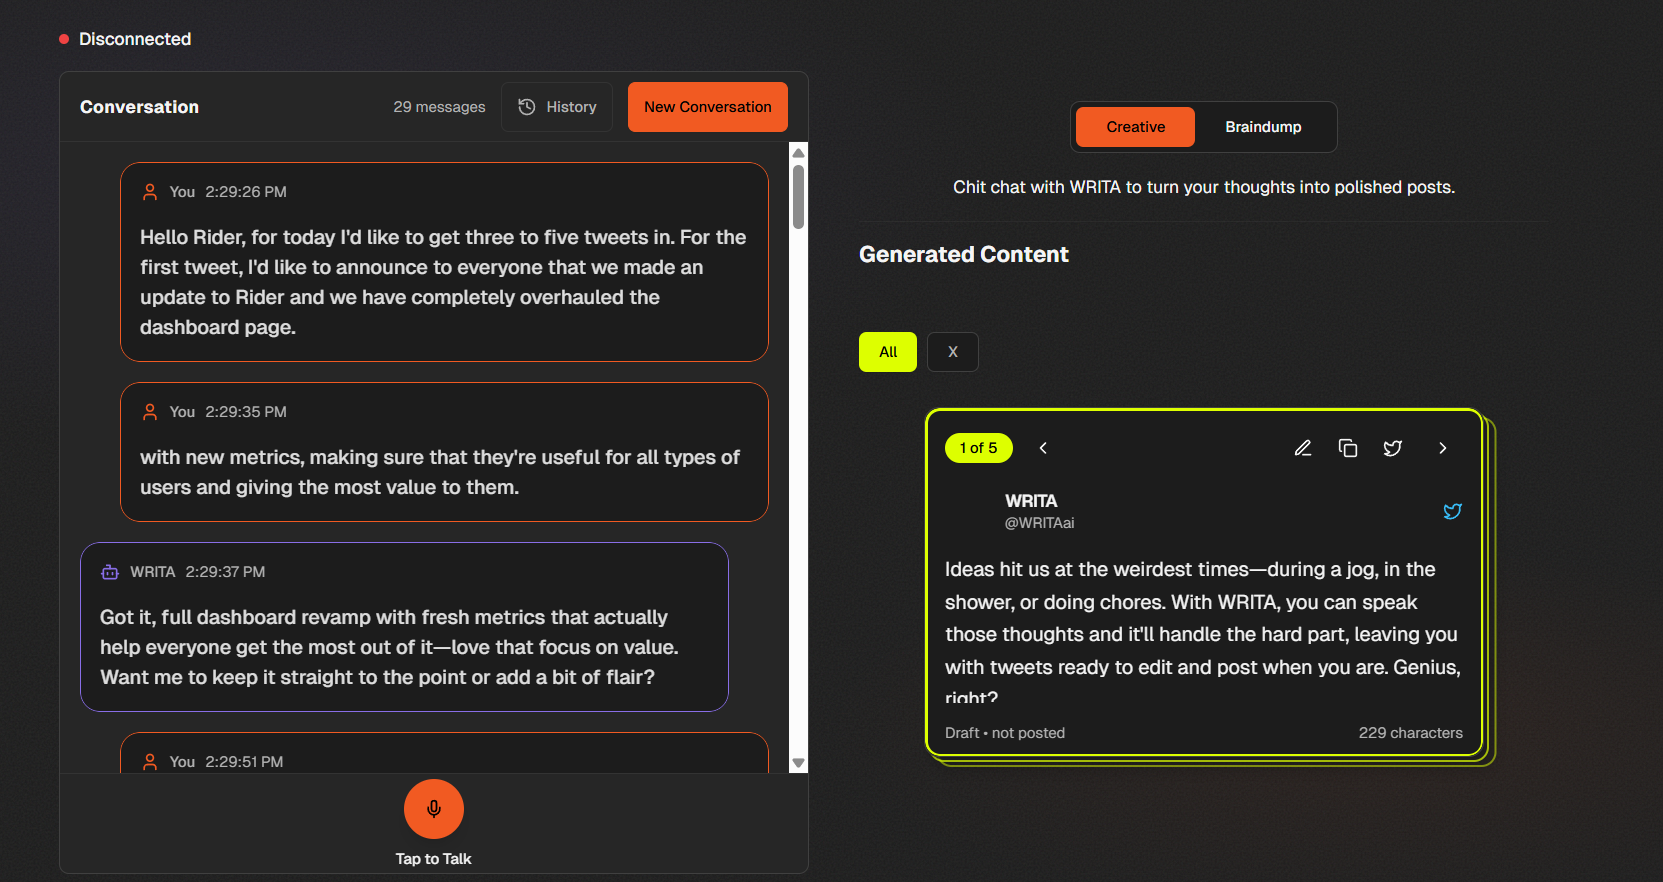1663x882 pixels.
Task: Switch to Creative mode
Action: [x=1135, y=127]
